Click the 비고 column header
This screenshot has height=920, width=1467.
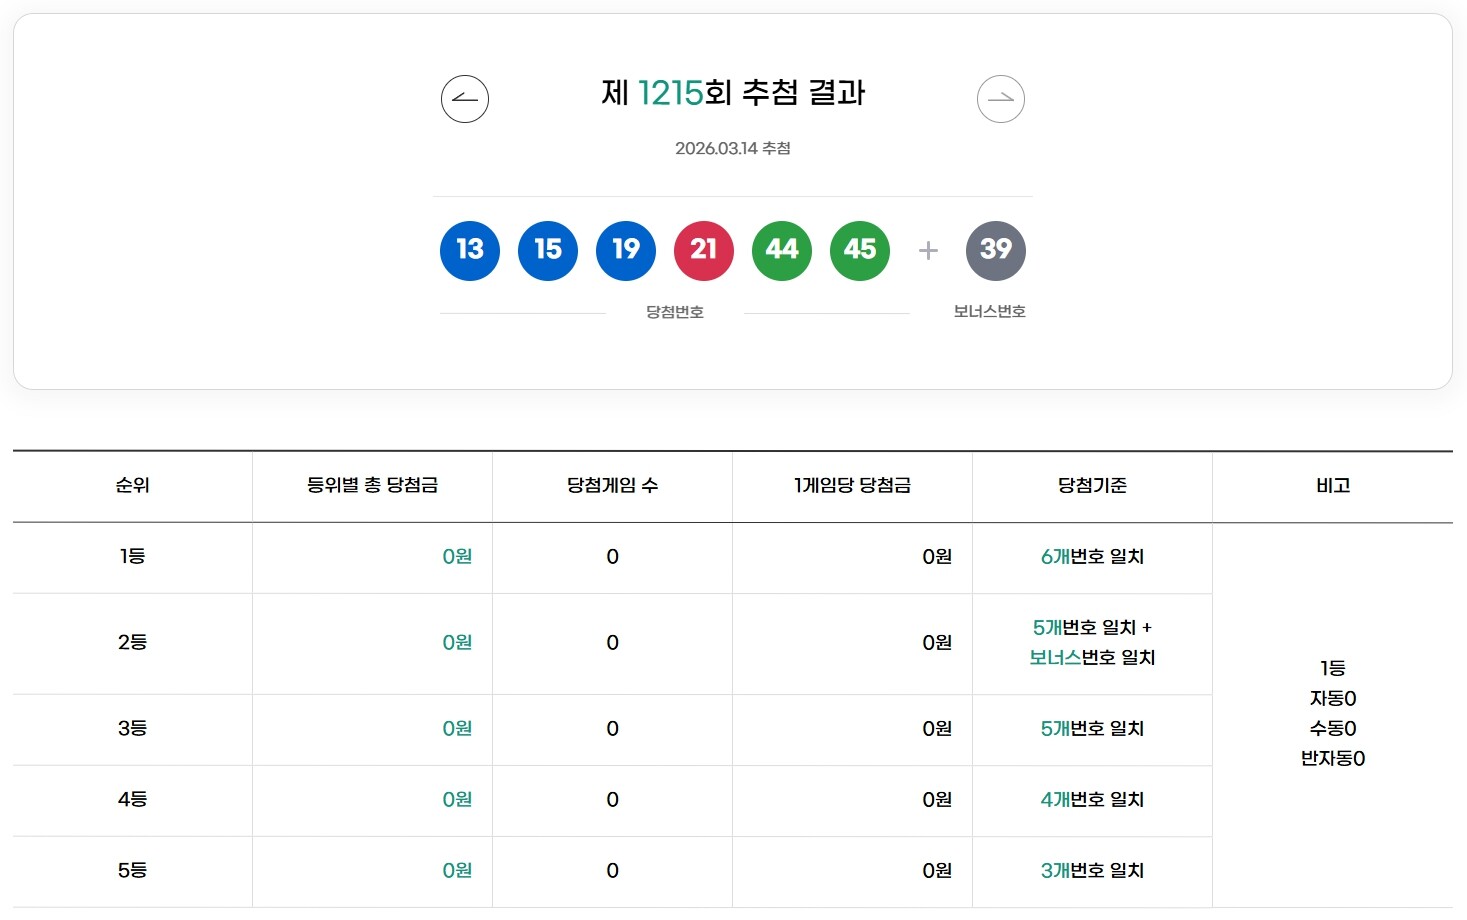click(x=1333, y=485)
